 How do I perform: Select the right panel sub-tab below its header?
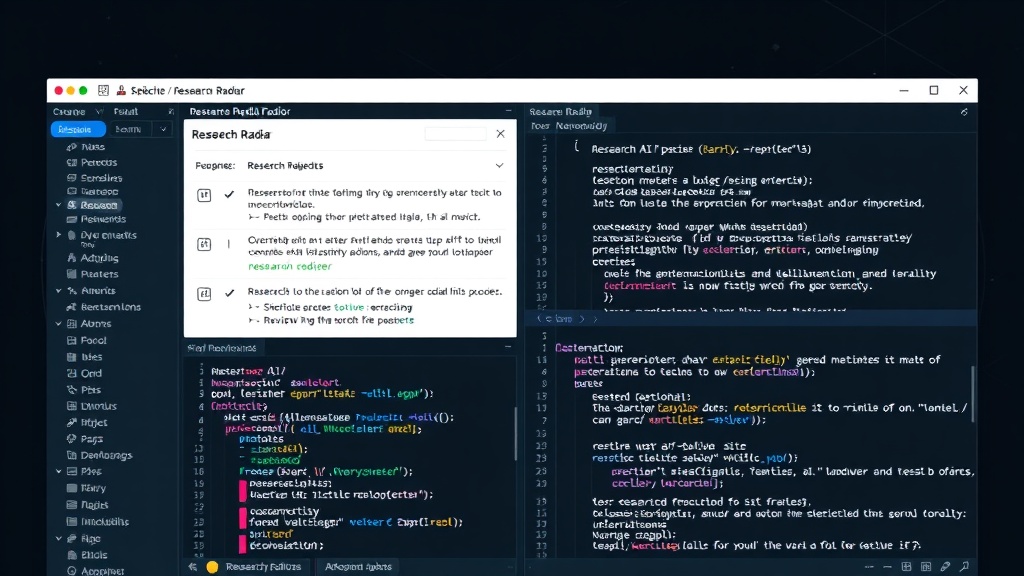[x=569, y=126]
